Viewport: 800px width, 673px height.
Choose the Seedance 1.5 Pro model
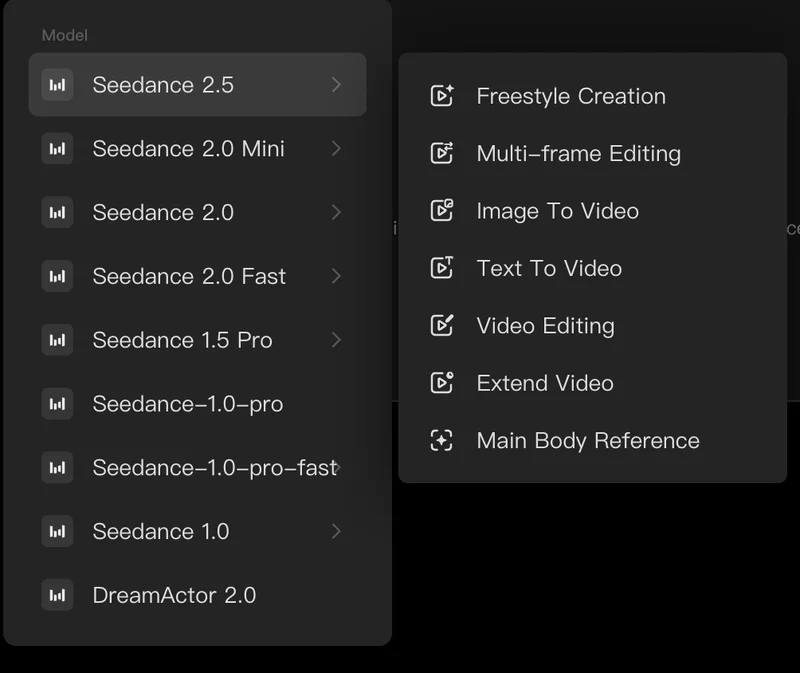(197, 340)
